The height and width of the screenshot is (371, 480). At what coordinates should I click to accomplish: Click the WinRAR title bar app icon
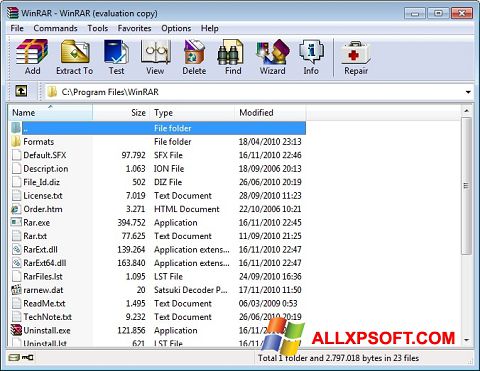13,13
